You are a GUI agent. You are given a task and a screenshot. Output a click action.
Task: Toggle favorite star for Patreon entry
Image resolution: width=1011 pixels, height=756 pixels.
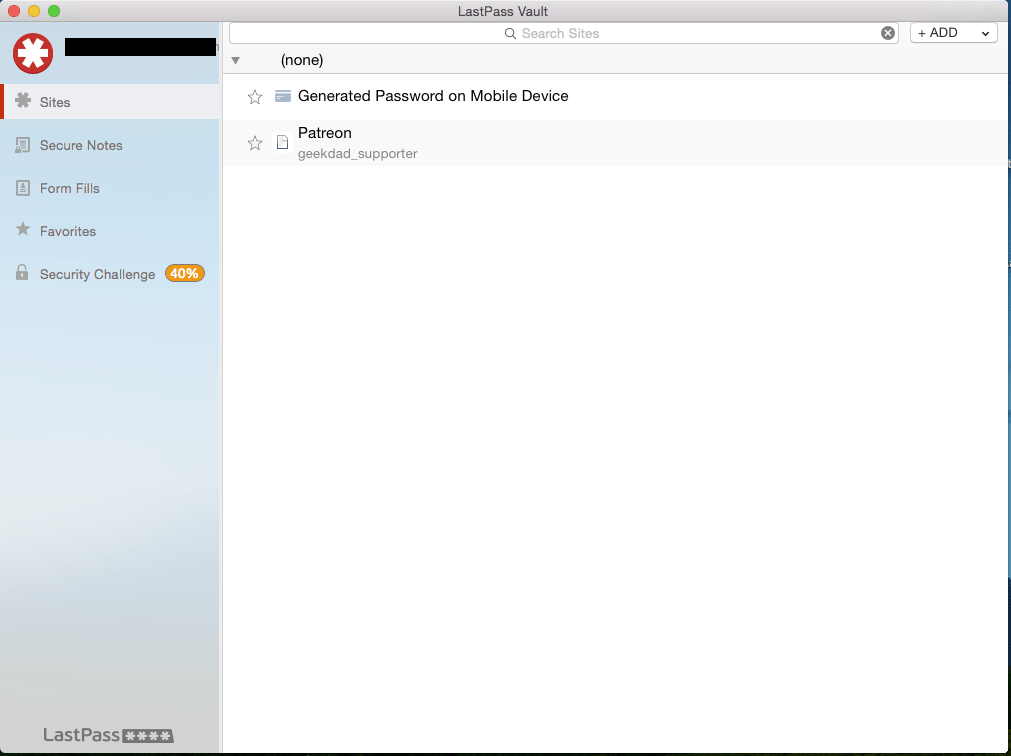click(255, 143)
